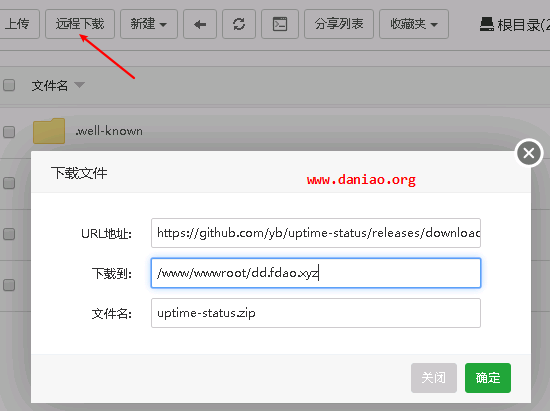Click the 关闭 close button
Viewport: 550px width, 411px height.
(434, 378)
